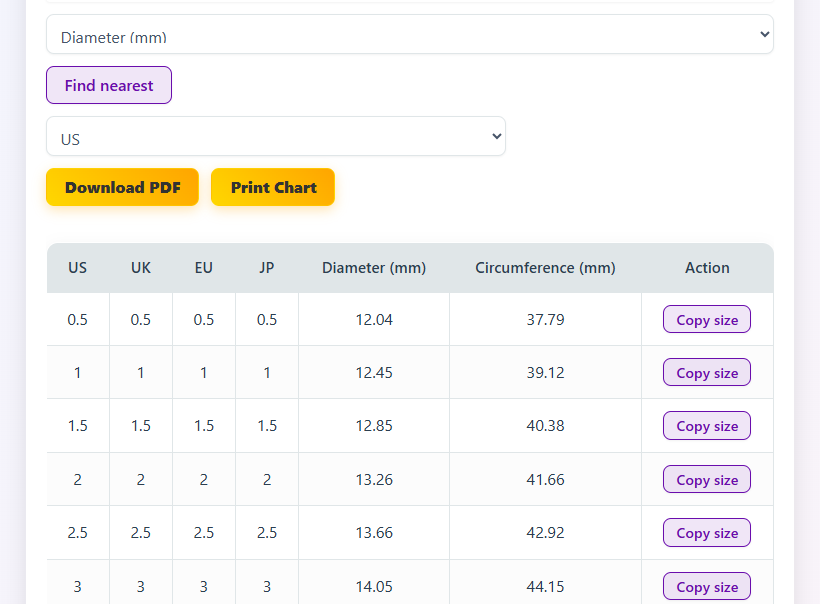Click the Find nearest button

[x=109, y=85]
